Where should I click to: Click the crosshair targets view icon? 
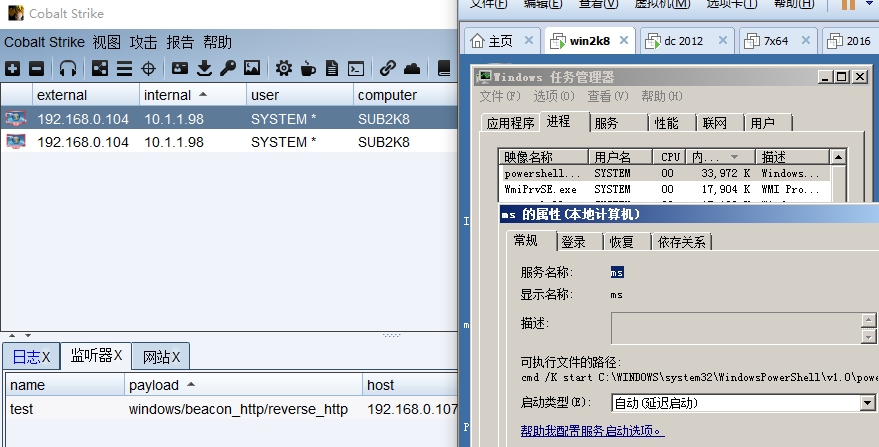(x=148, y=69)
